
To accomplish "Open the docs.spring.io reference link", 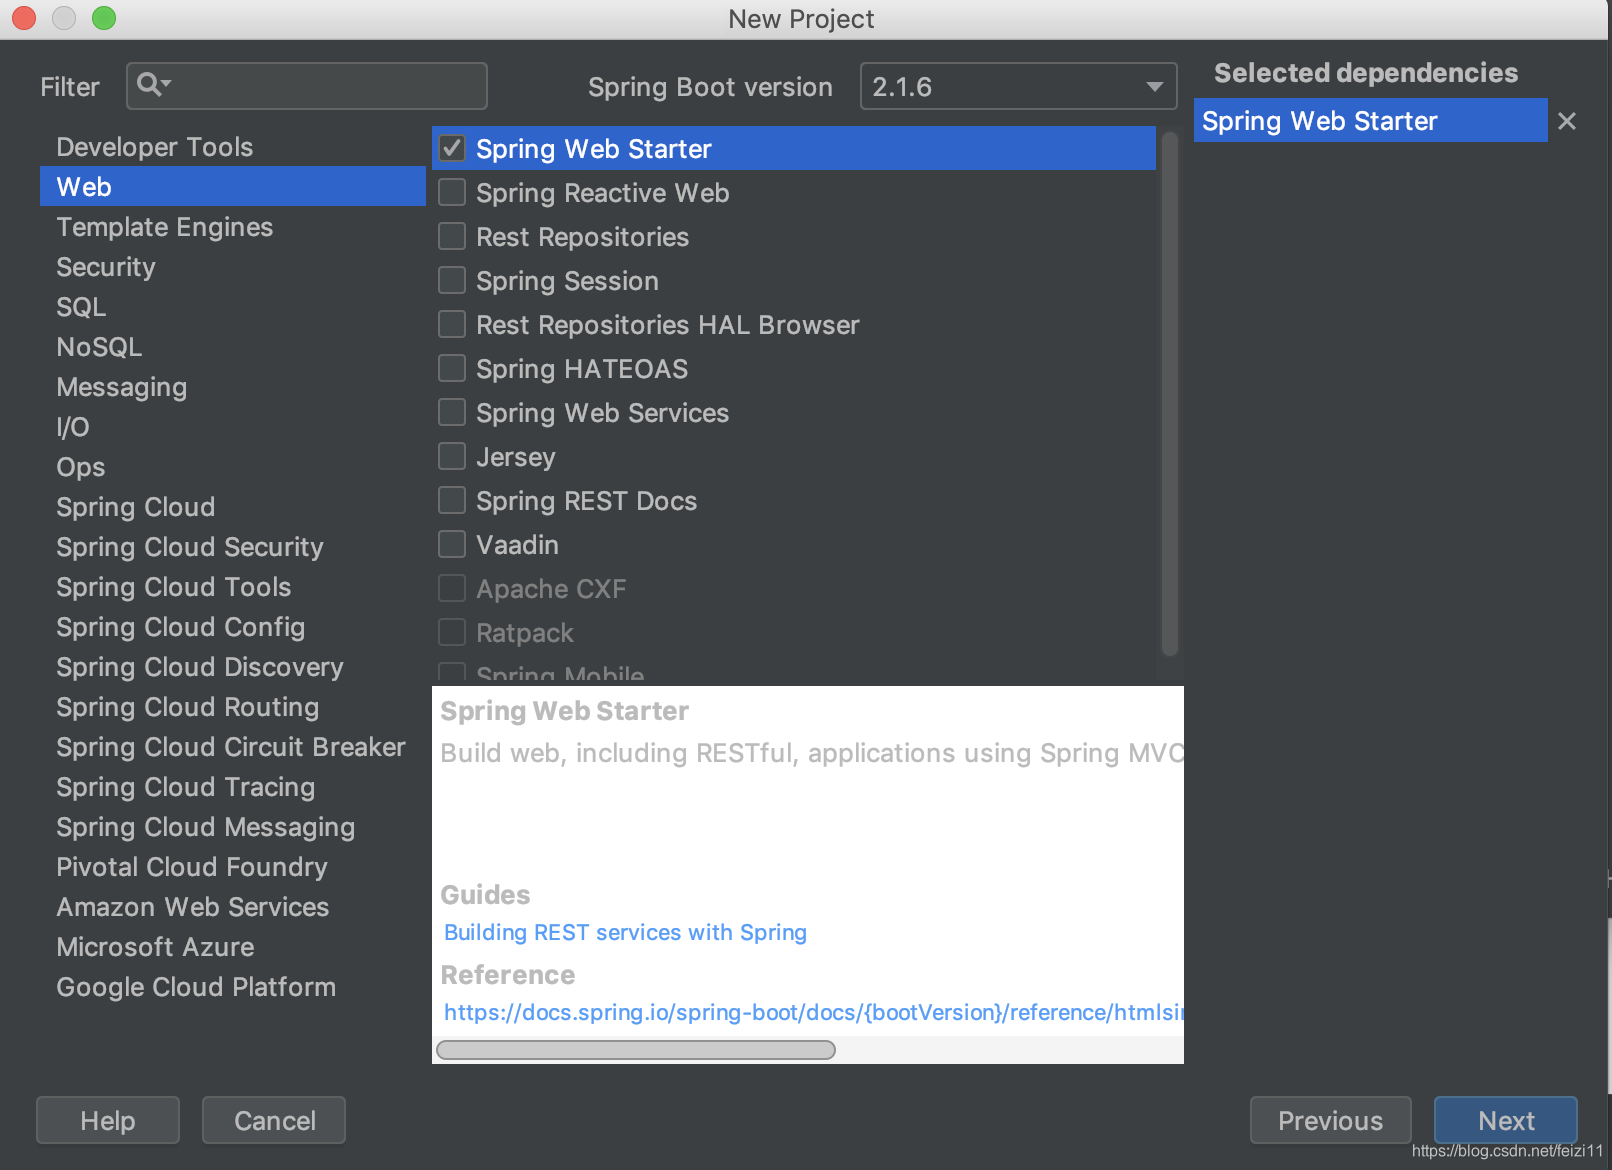I will [813, 1012].
